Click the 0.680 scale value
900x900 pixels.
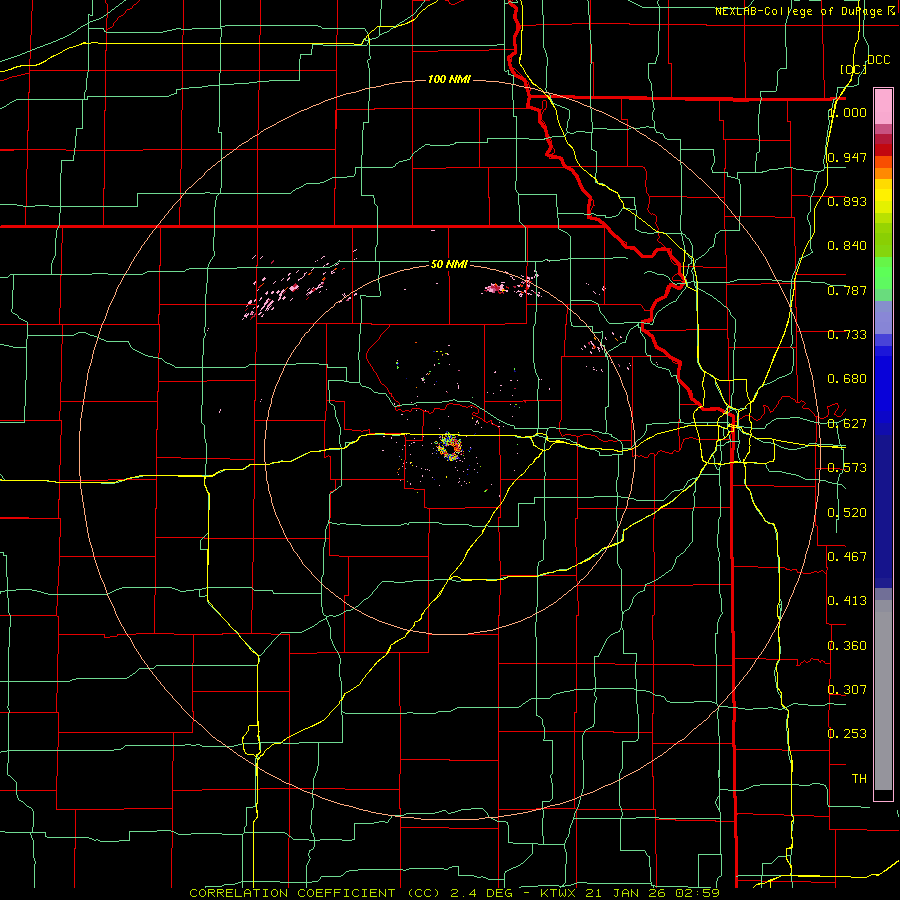pyautogui.click(x=847, y=379)
